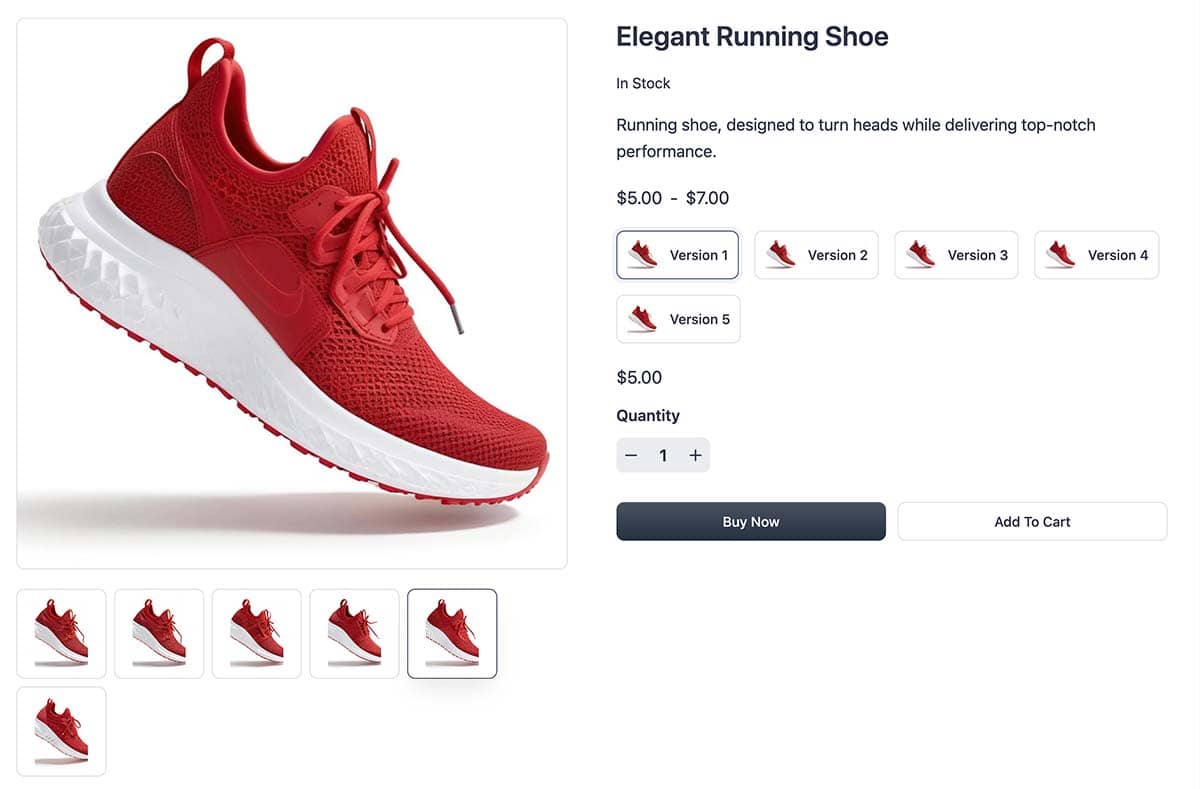Viewport: 1200px width, 789px height.
Task: Click the shoe icon on Version 4
Action: click(x=1059, y=254)
